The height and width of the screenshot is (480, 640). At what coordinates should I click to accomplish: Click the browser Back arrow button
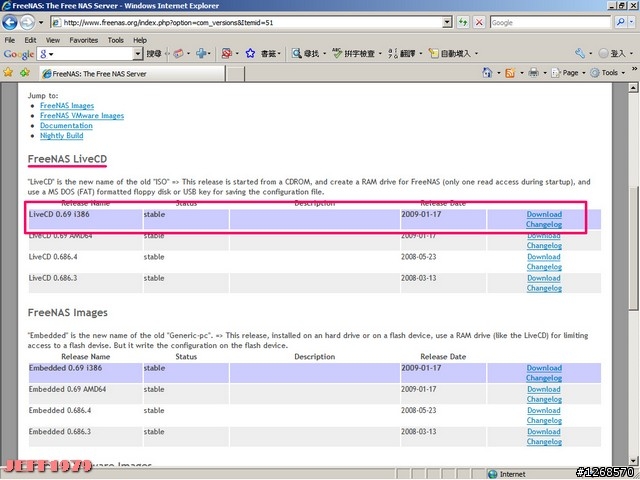(10, 22)
